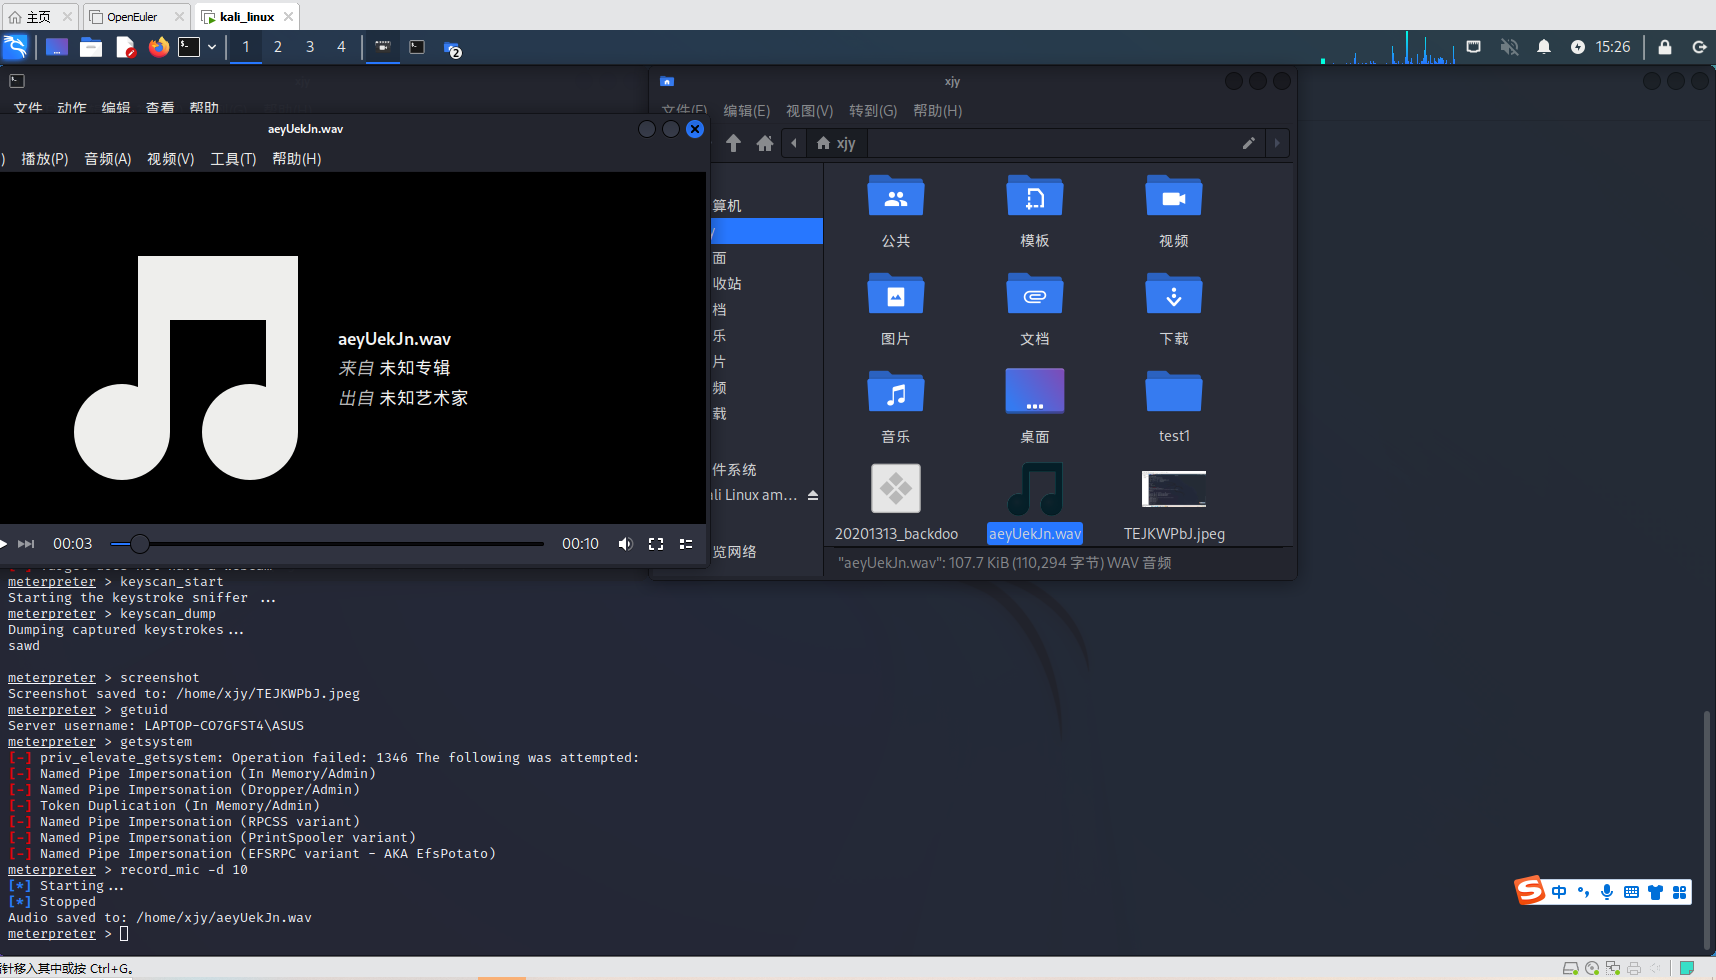Click the elapsed time 00:03 label

[73, 544]
